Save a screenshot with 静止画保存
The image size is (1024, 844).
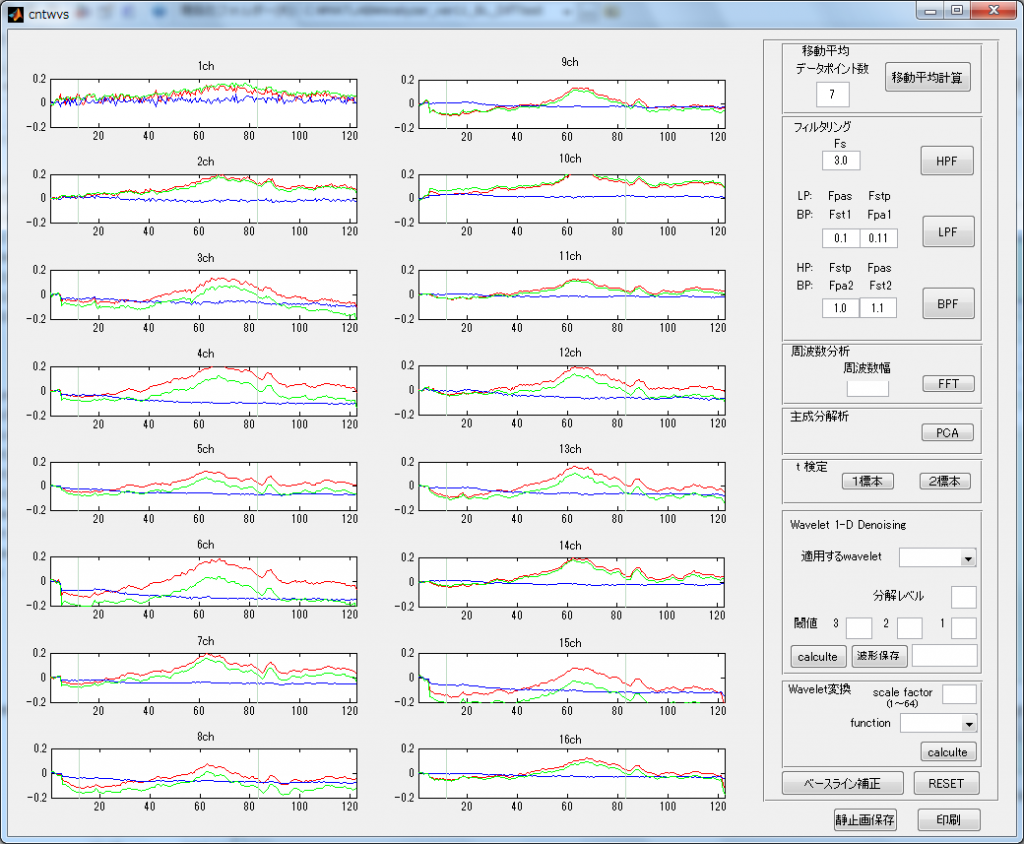(x=864, y=819)
